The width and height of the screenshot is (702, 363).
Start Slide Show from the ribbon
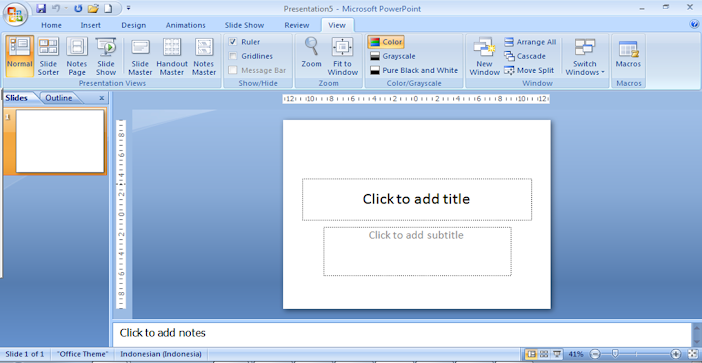coord(106,56)
